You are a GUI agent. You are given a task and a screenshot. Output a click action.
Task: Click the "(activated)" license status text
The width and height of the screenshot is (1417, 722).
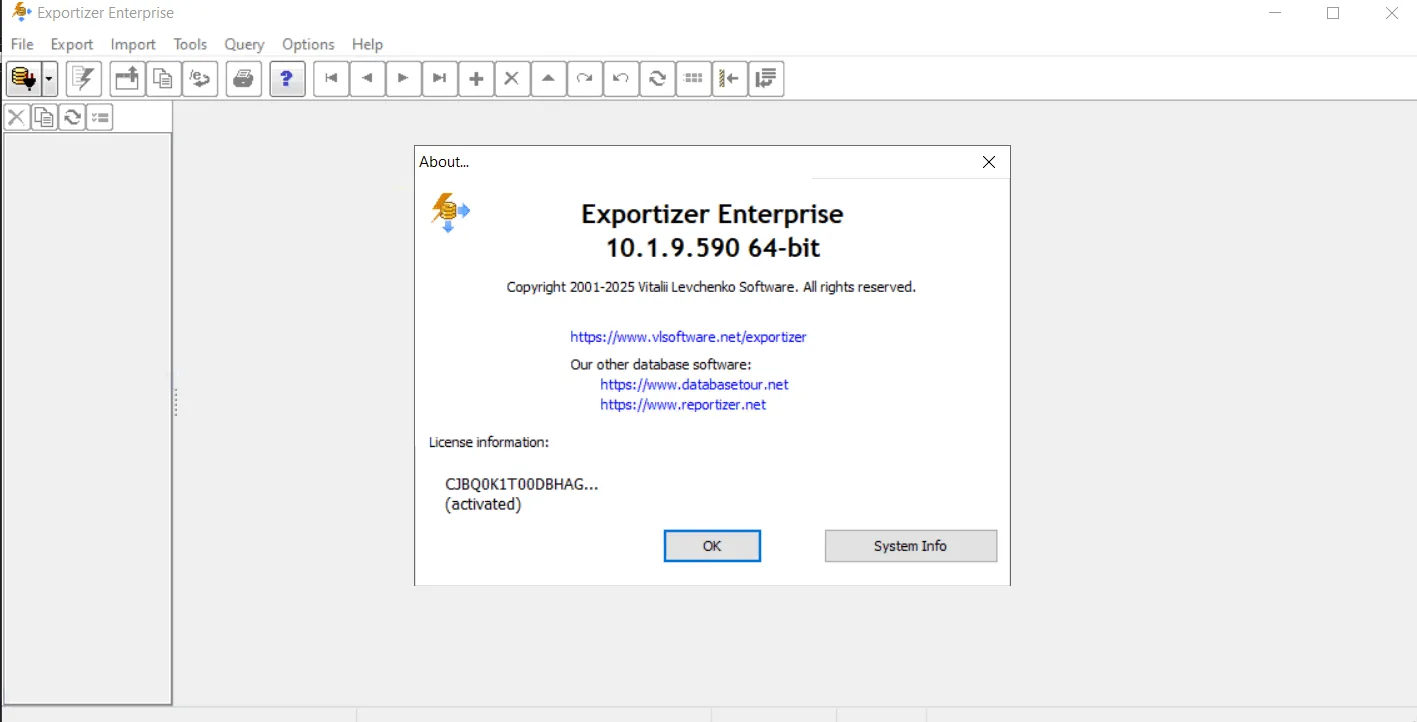[483, 505]
